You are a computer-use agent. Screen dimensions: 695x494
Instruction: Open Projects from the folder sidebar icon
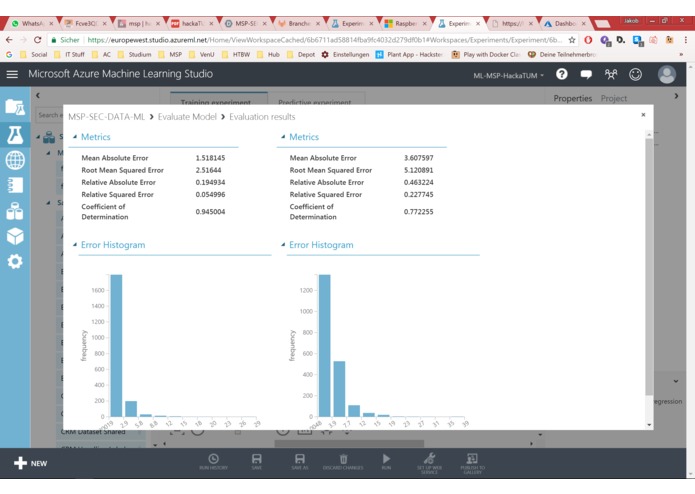pyautogui.click(x=15, y=107)
